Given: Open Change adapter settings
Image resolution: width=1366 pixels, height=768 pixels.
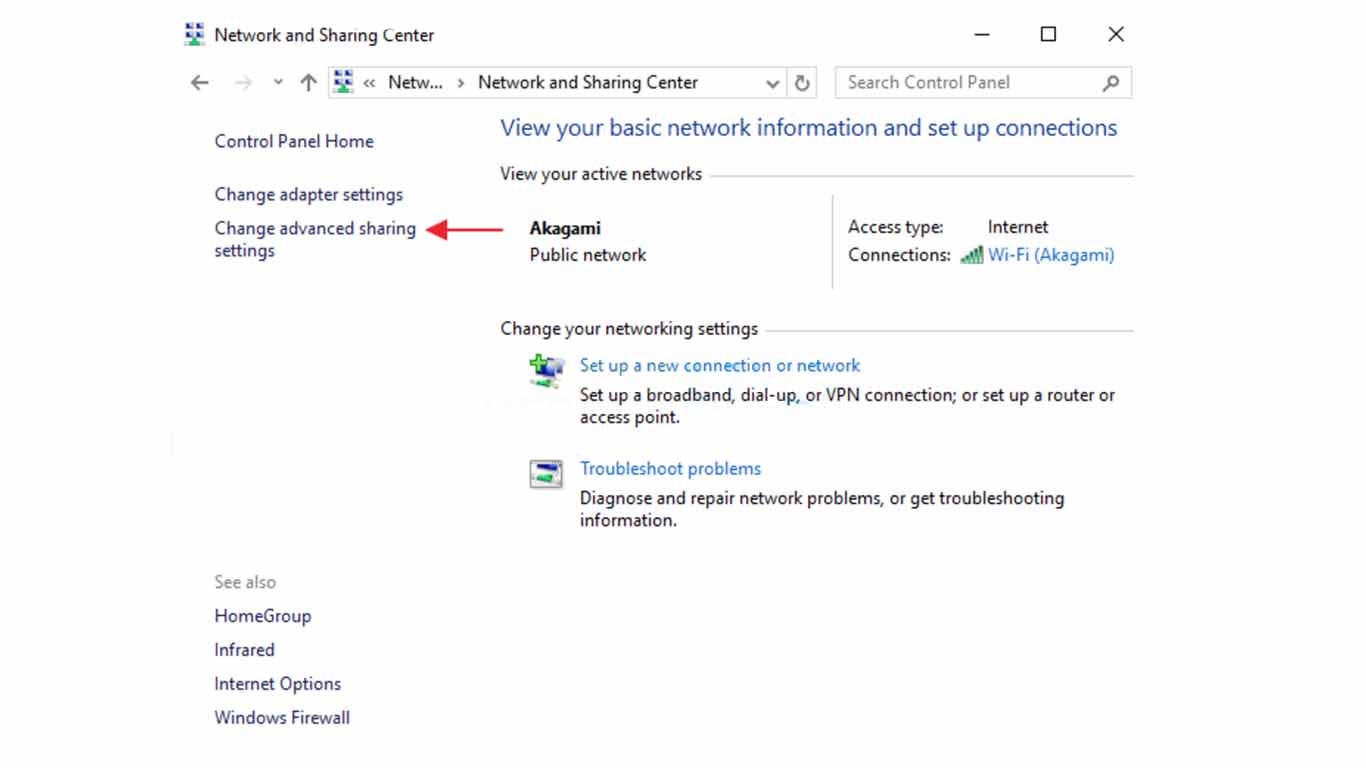Looking at the screenshot, I should [308, 194].
